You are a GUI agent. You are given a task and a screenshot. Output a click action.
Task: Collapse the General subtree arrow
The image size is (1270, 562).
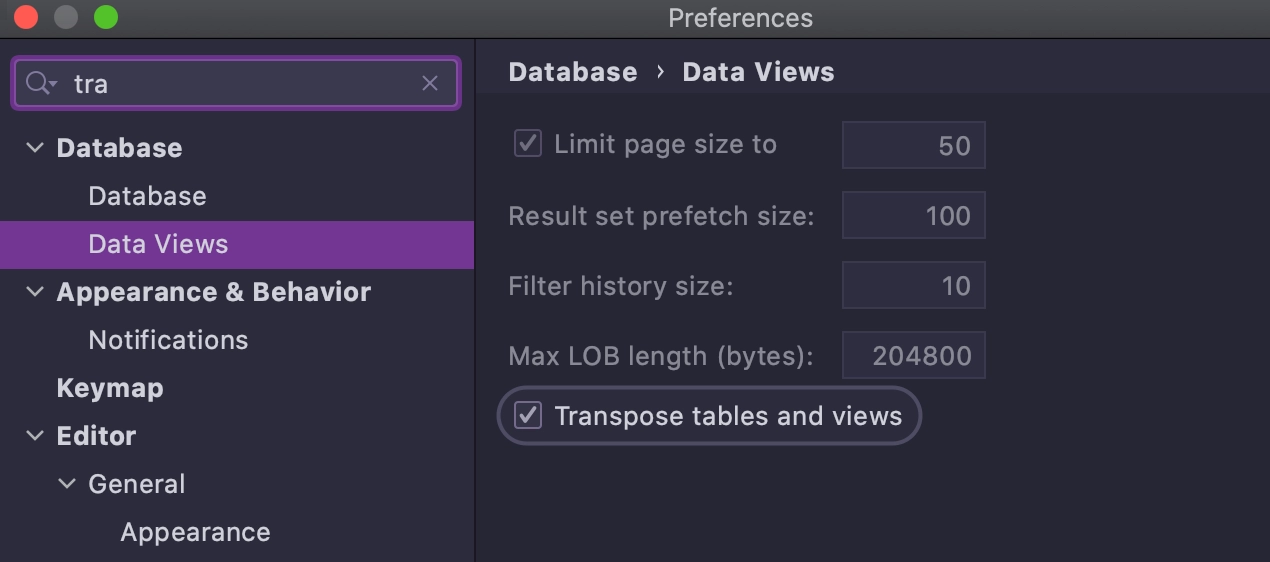point(67,484)
